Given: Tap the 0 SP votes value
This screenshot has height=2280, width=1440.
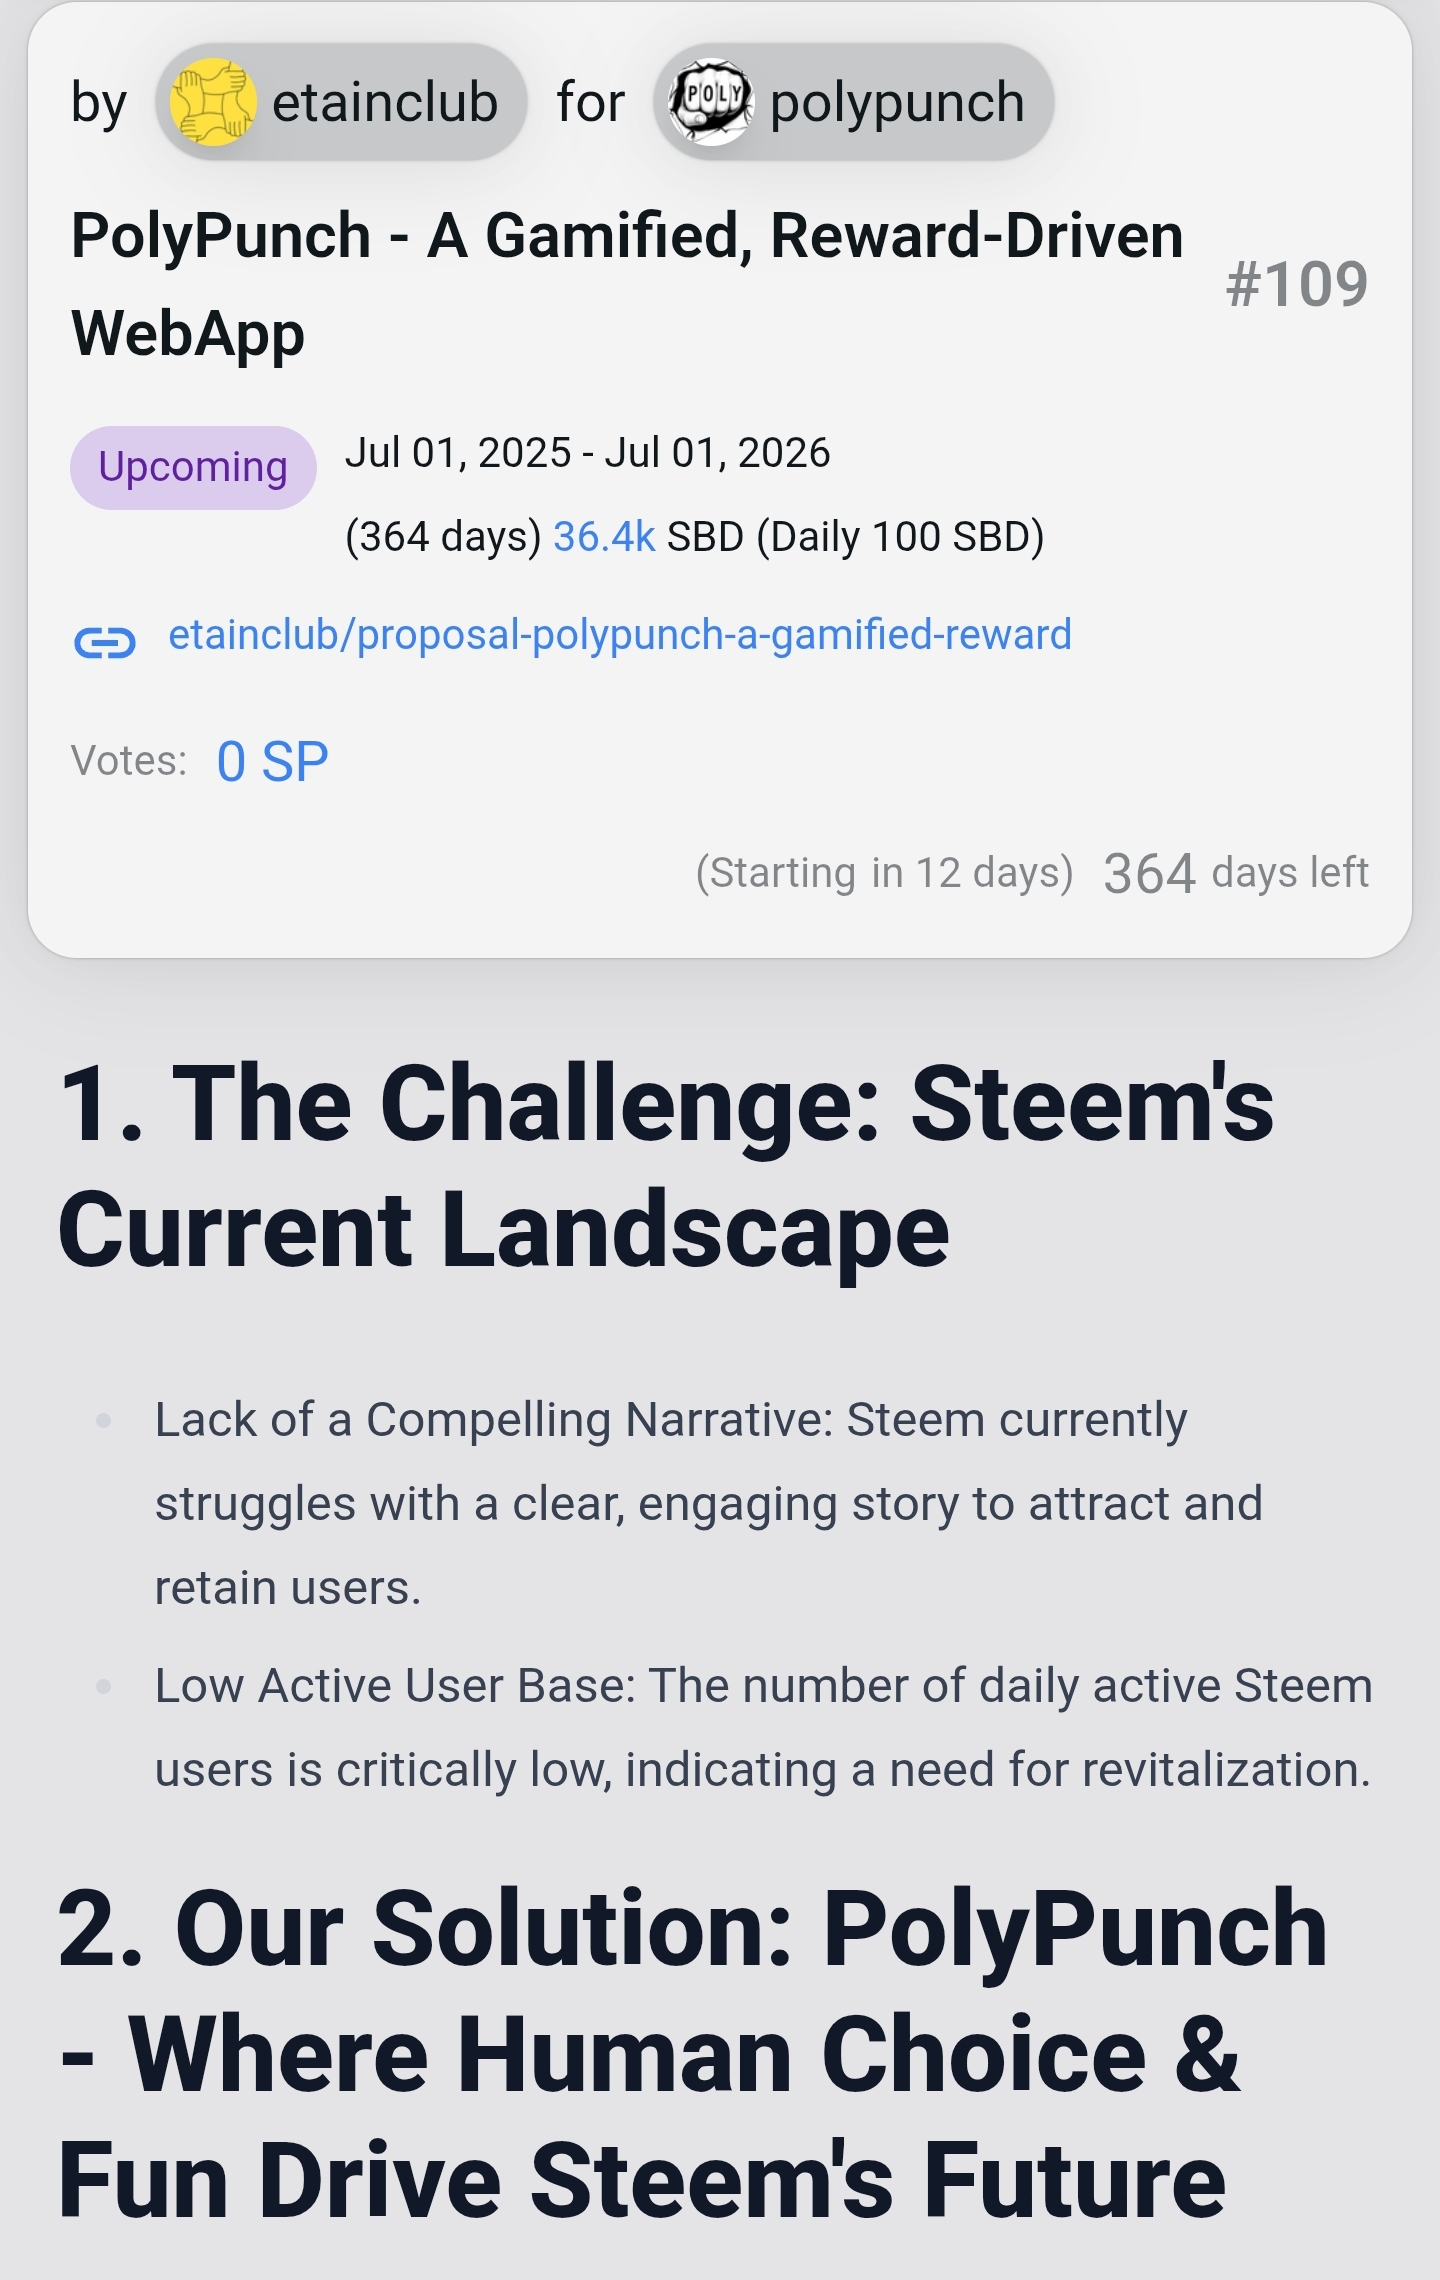Looking at the screenshot, I should point(272,762).
